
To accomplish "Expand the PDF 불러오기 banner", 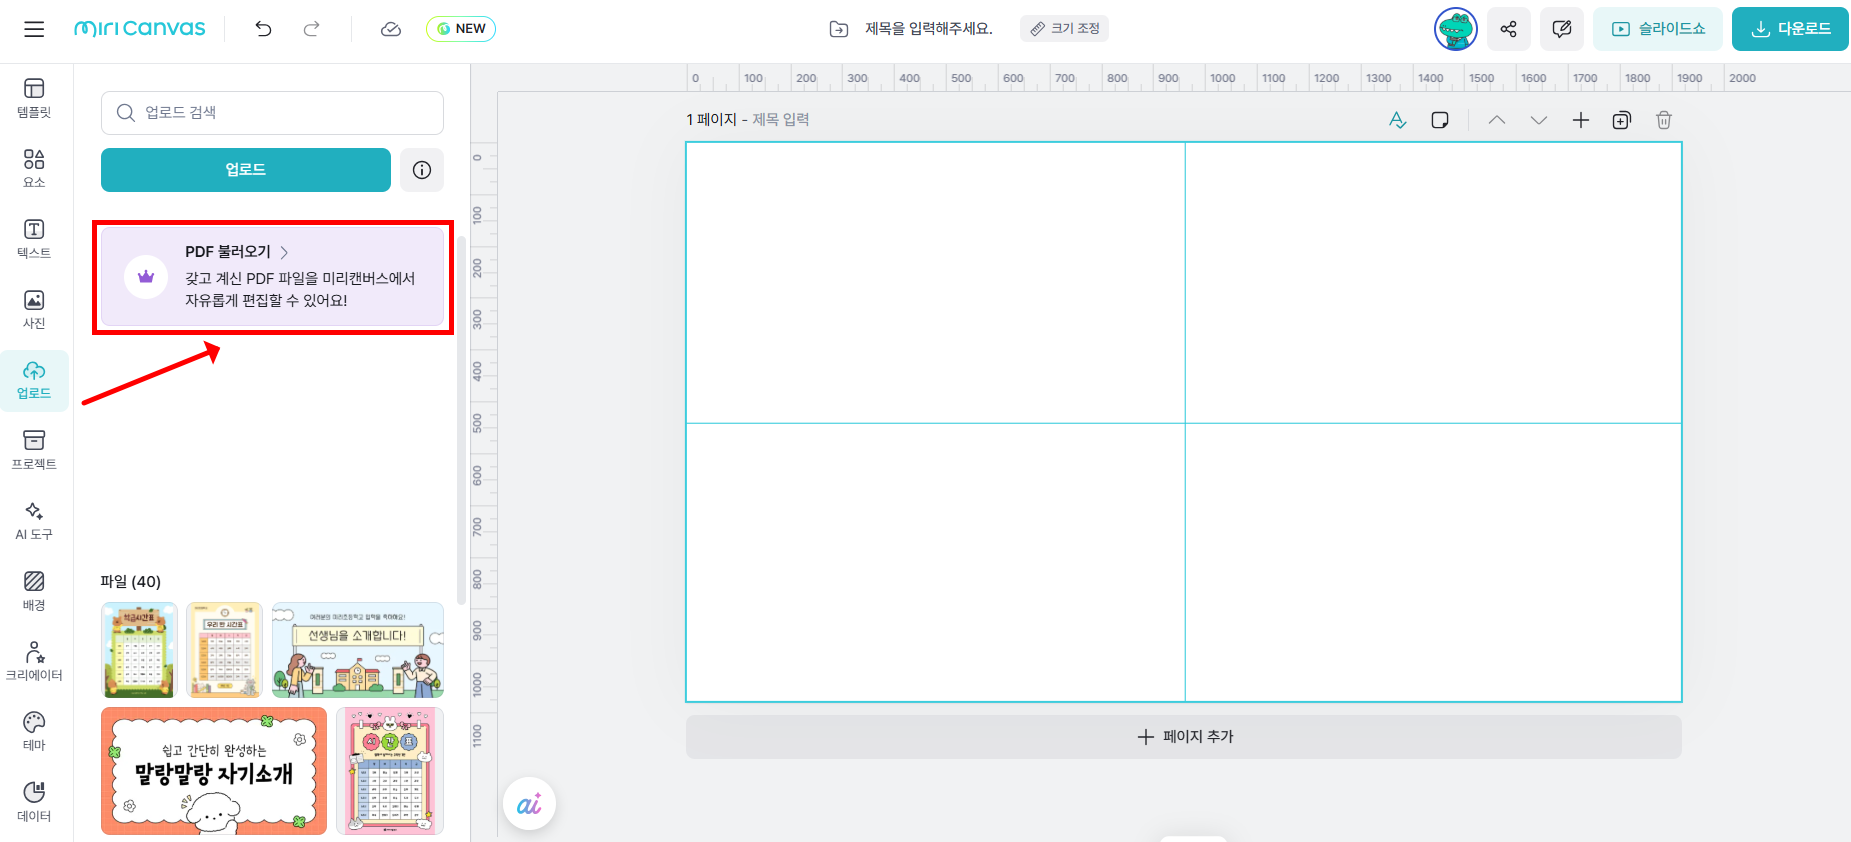I will (272, 277).
